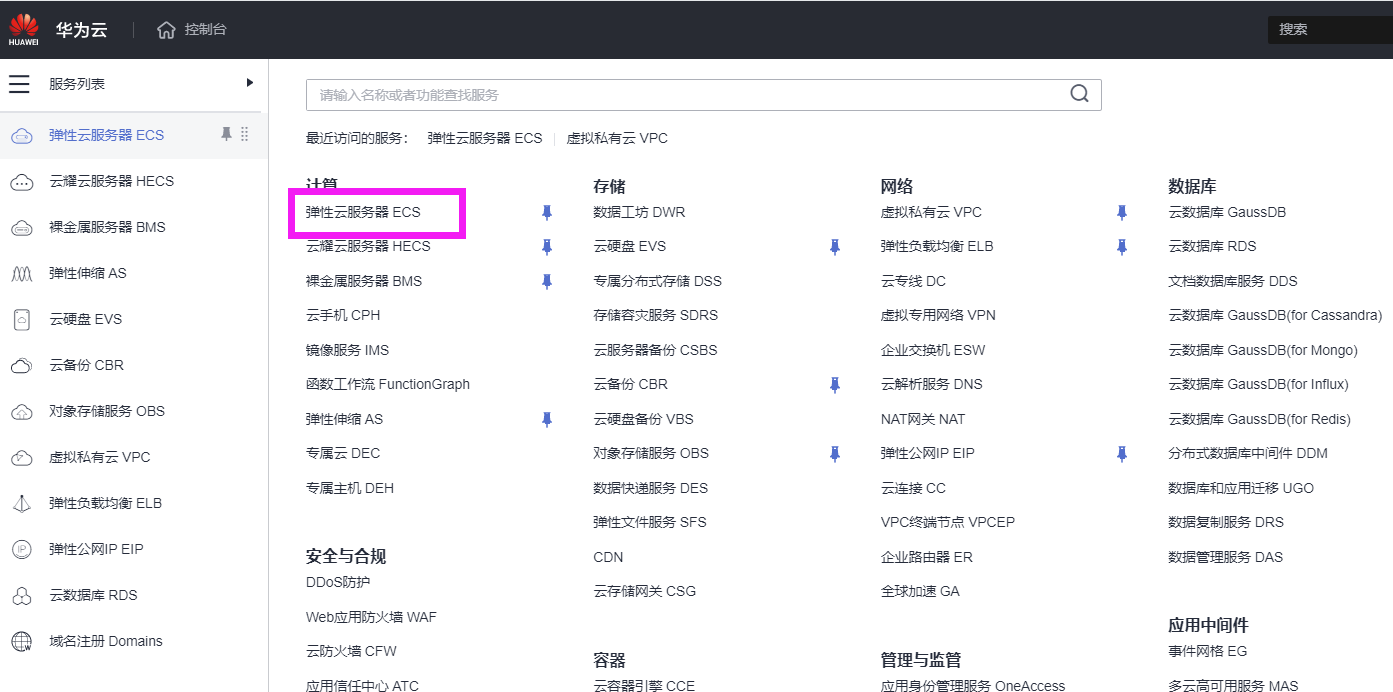
Task: Open DDoS防护 security service
Action: point(338,582)
